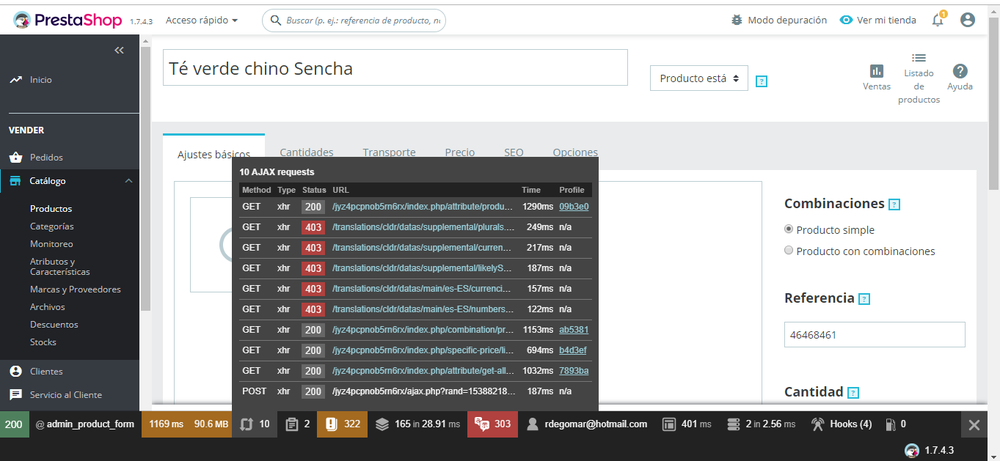Collapse the sidebar with double chevron icon
The height and width of the screenshot is (461, 1000).
(x=119, y=50)
